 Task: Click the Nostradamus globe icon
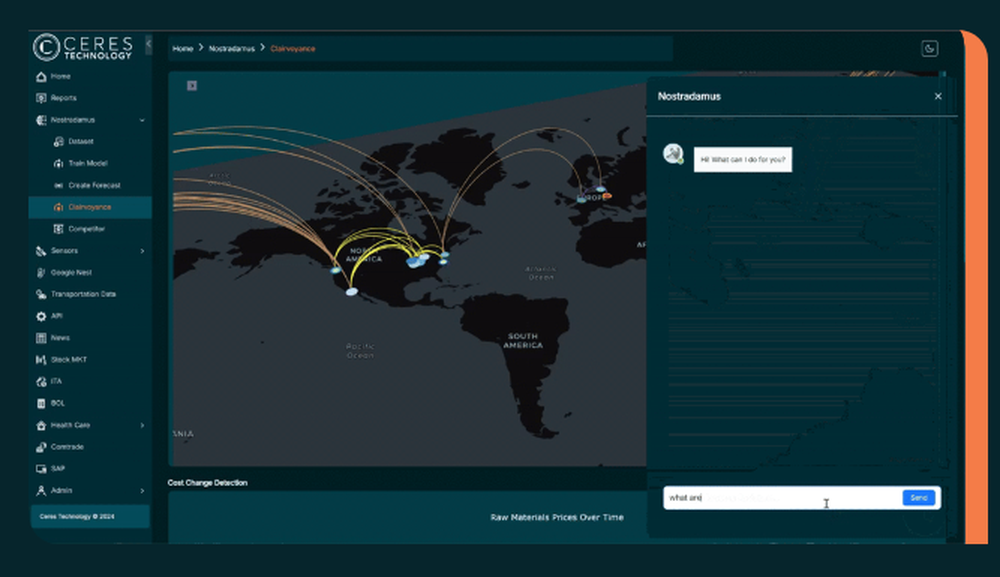(x=41, y=120)
